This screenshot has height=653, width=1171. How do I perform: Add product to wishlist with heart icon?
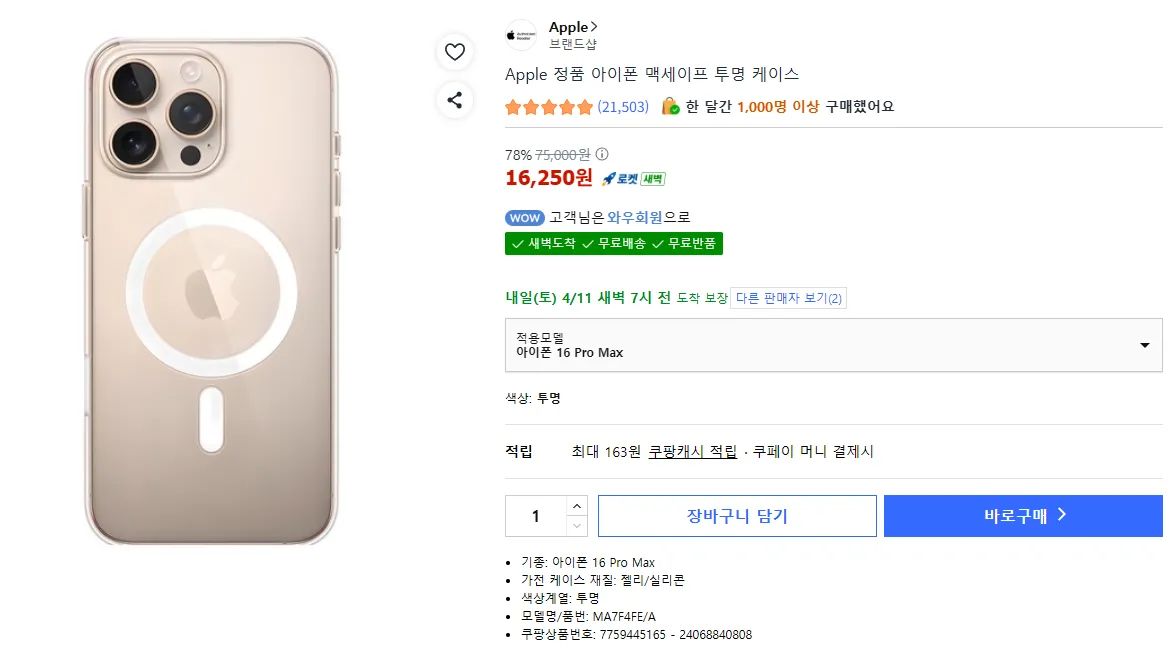click(455, 52)
